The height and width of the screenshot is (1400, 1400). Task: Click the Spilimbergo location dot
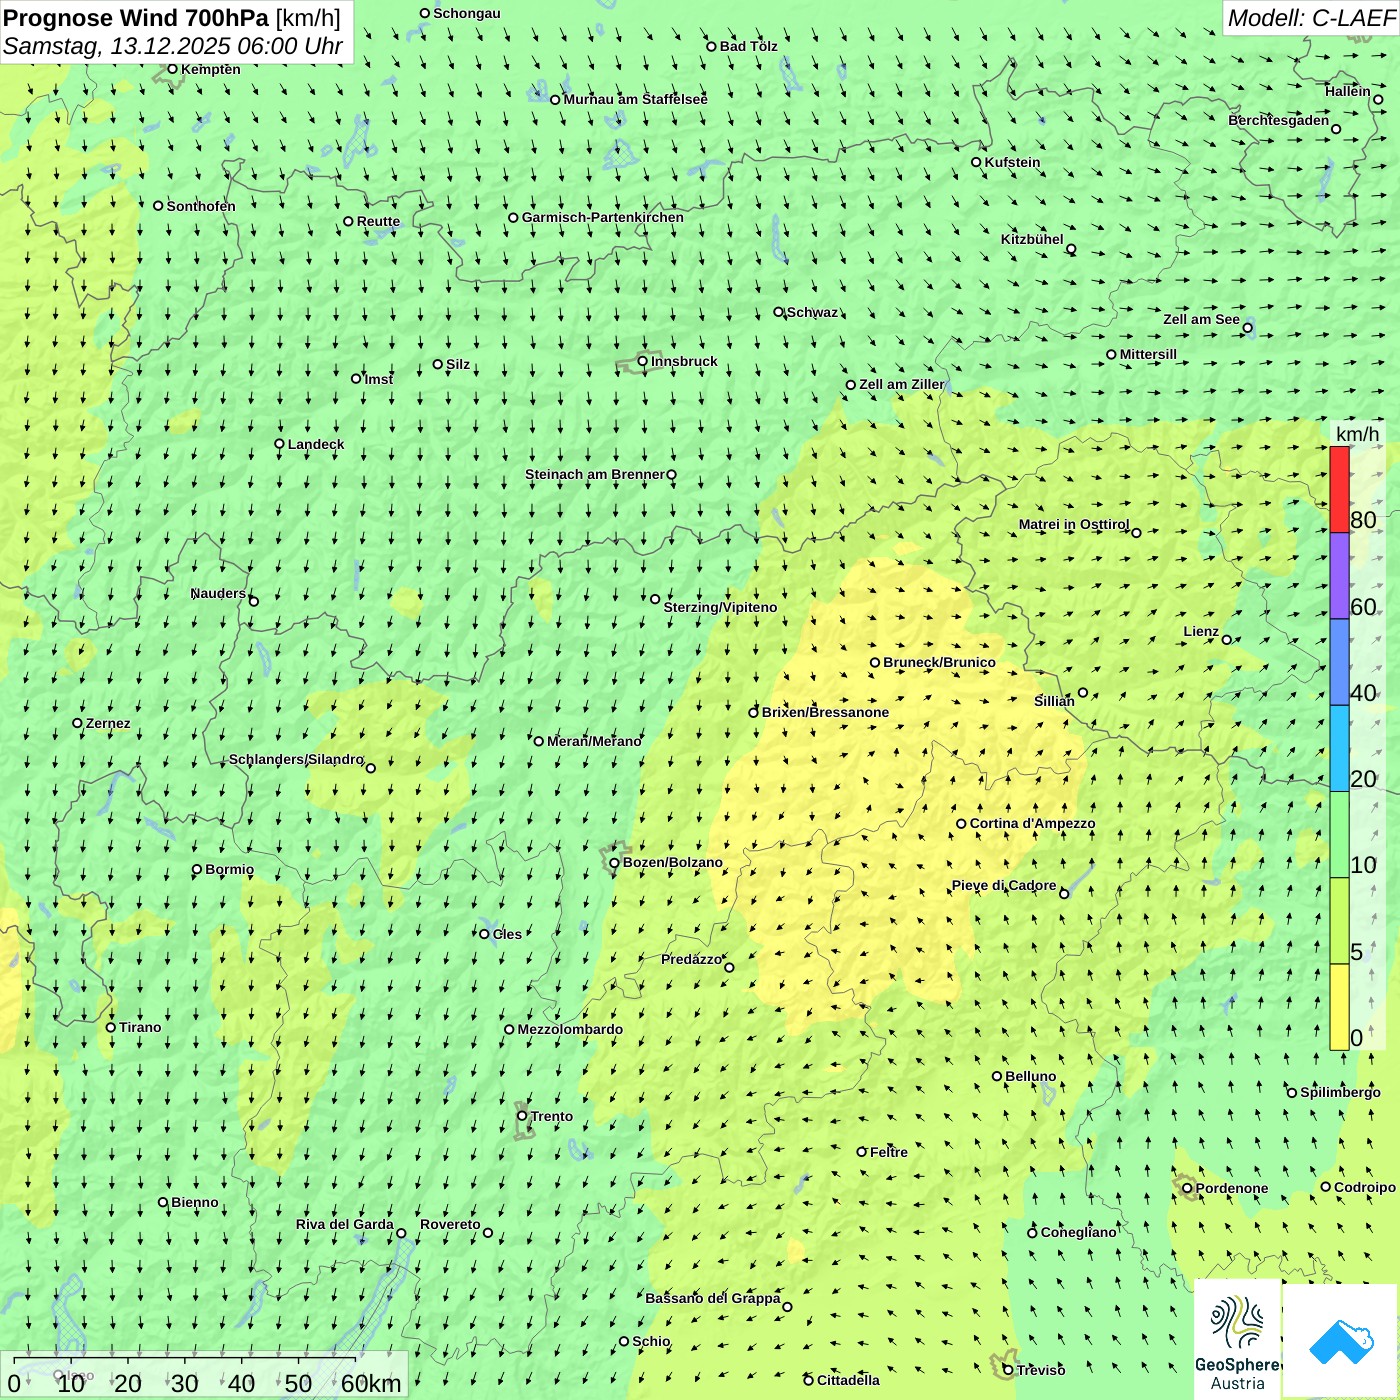(1292, 1093)
